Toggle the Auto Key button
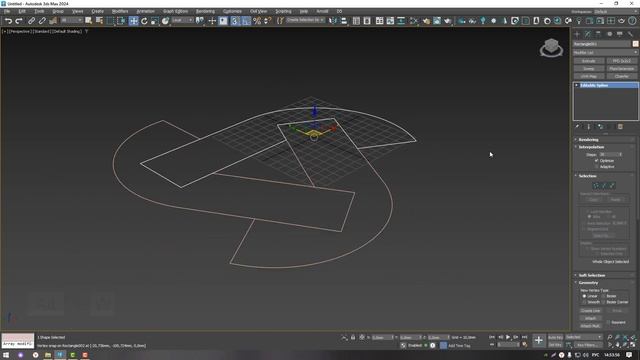The image size is (640, 360). click(555, 338)
